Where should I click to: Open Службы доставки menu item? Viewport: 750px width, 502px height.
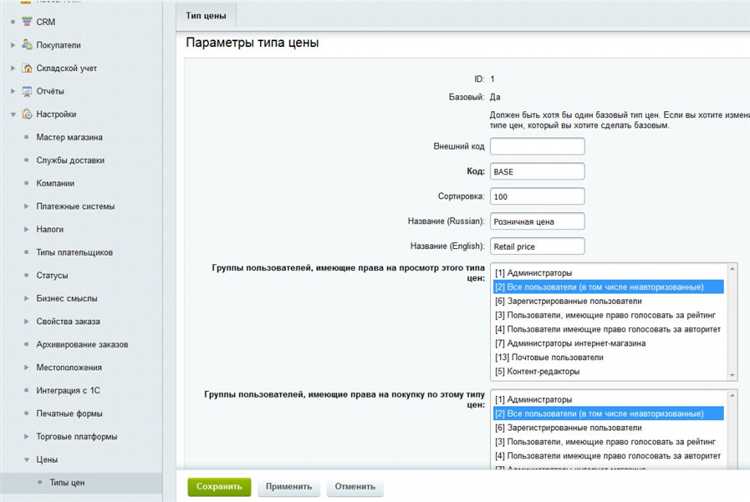(x=70, y=160)
